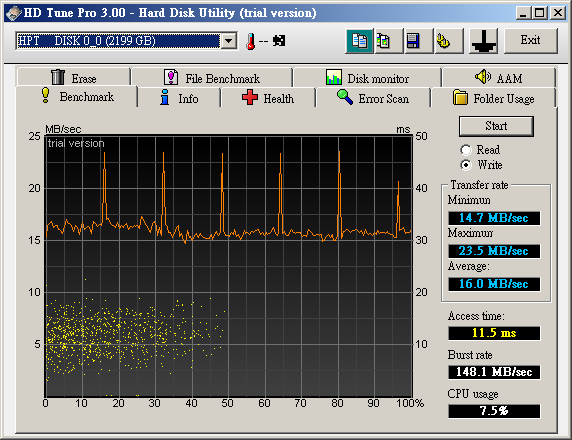
Task: Click the floppy disk save screenshot icon
Action: pos(419,41)
